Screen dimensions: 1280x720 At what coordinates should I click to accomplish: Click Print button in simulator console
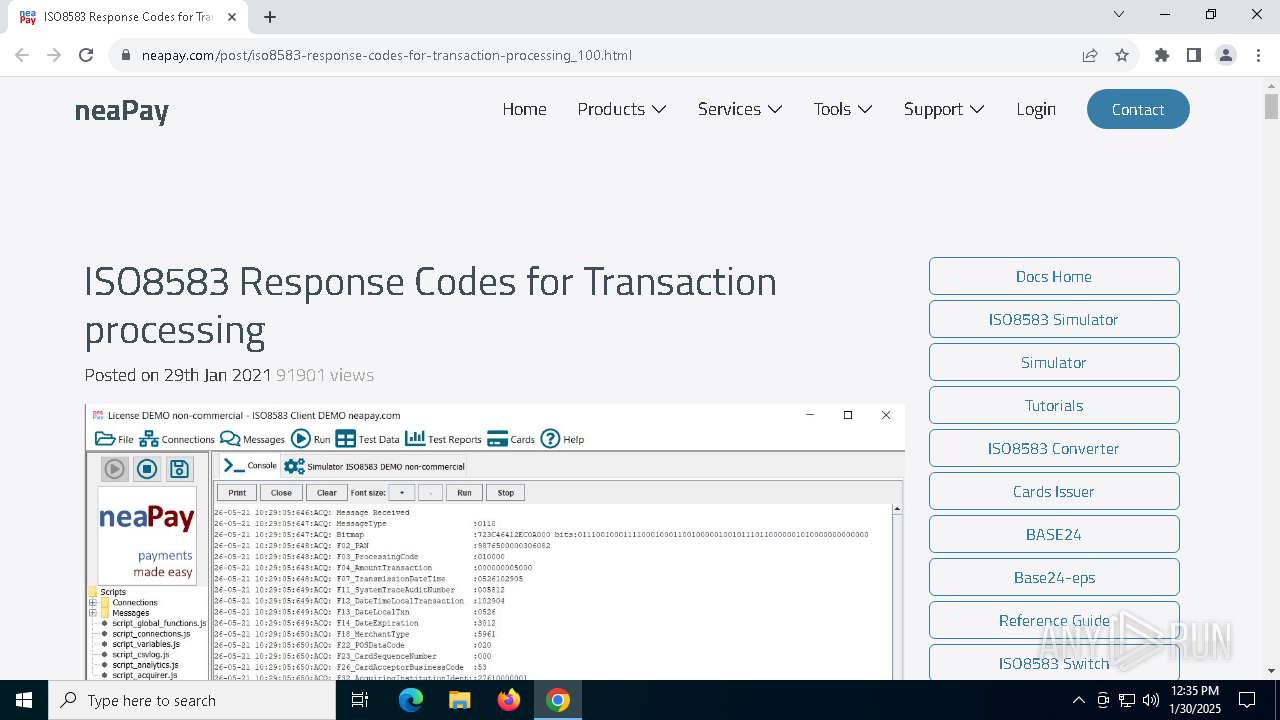237,492
